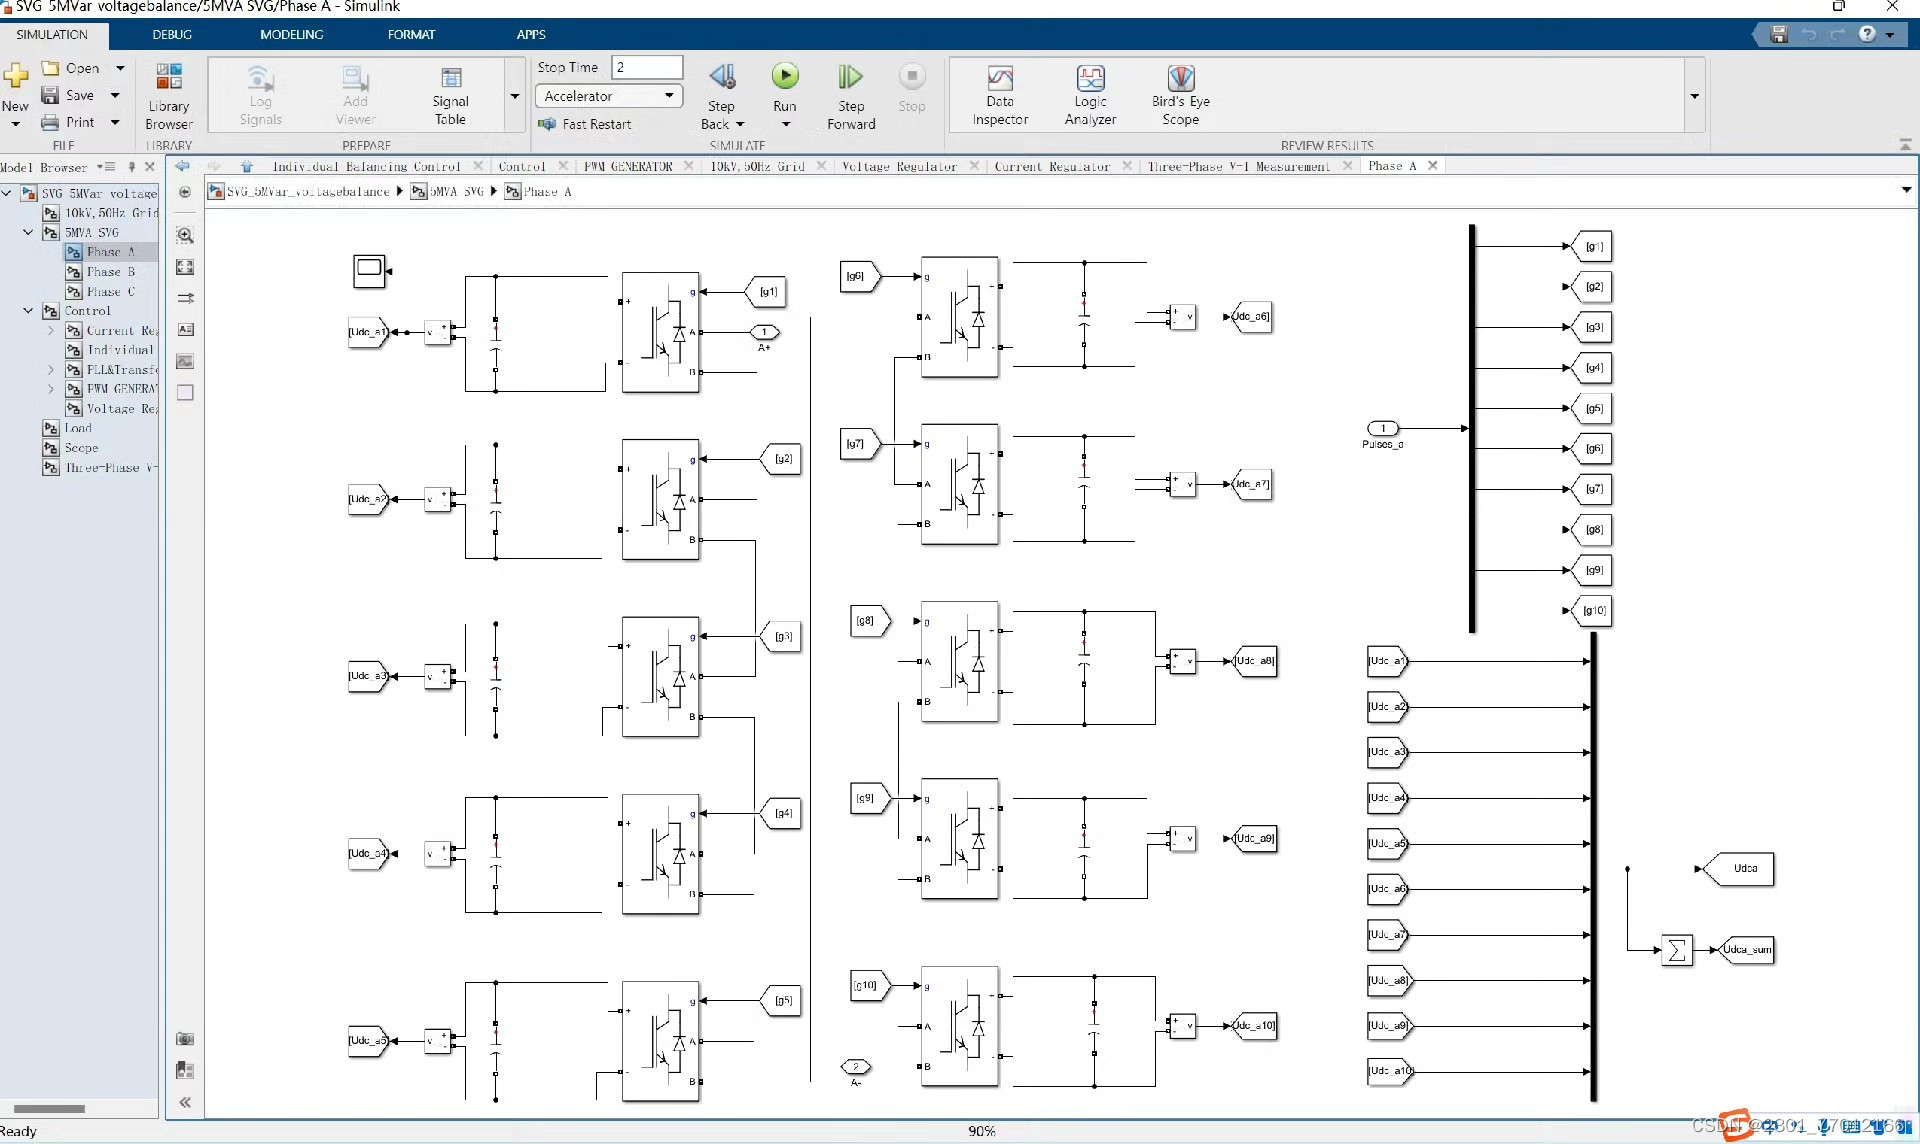
Task: Expand the PLL&Transfer tree node
Action: click(x=51, y=370)
